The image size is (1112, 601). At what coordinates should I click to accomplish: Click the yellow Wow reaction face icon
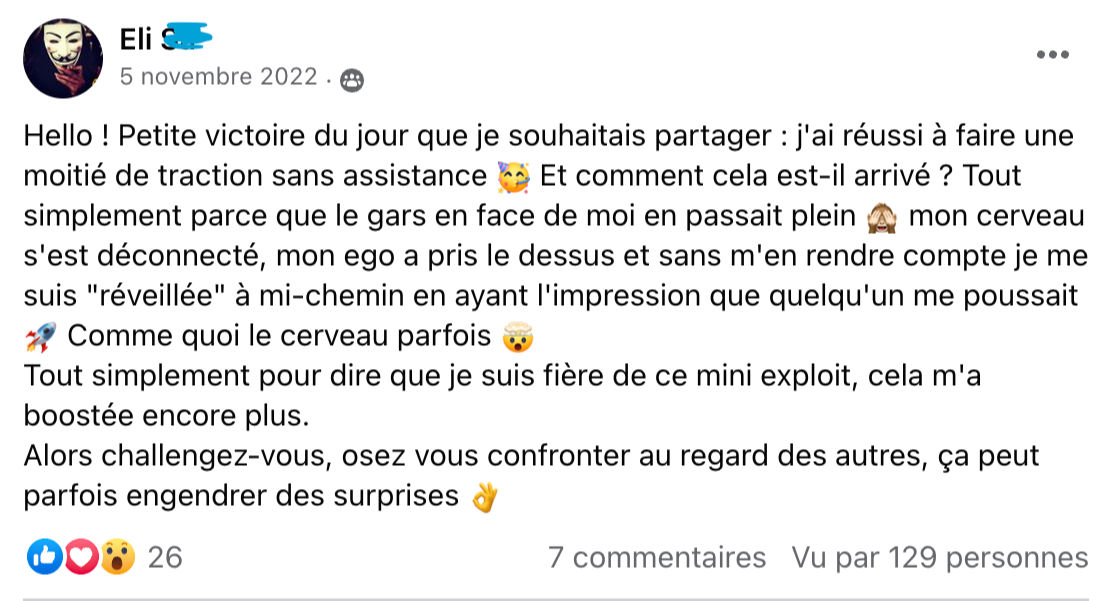coord(117,557)
